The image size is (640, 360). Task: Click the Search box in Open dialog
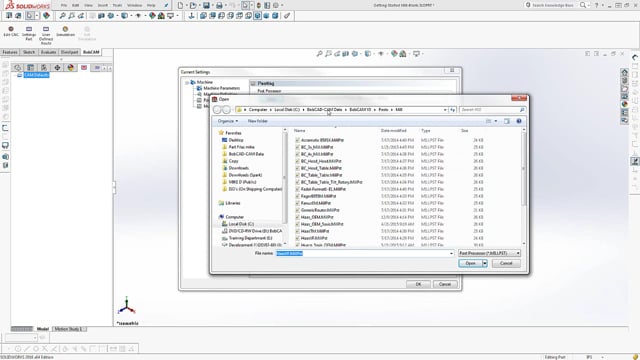click(x=492, y=110)
